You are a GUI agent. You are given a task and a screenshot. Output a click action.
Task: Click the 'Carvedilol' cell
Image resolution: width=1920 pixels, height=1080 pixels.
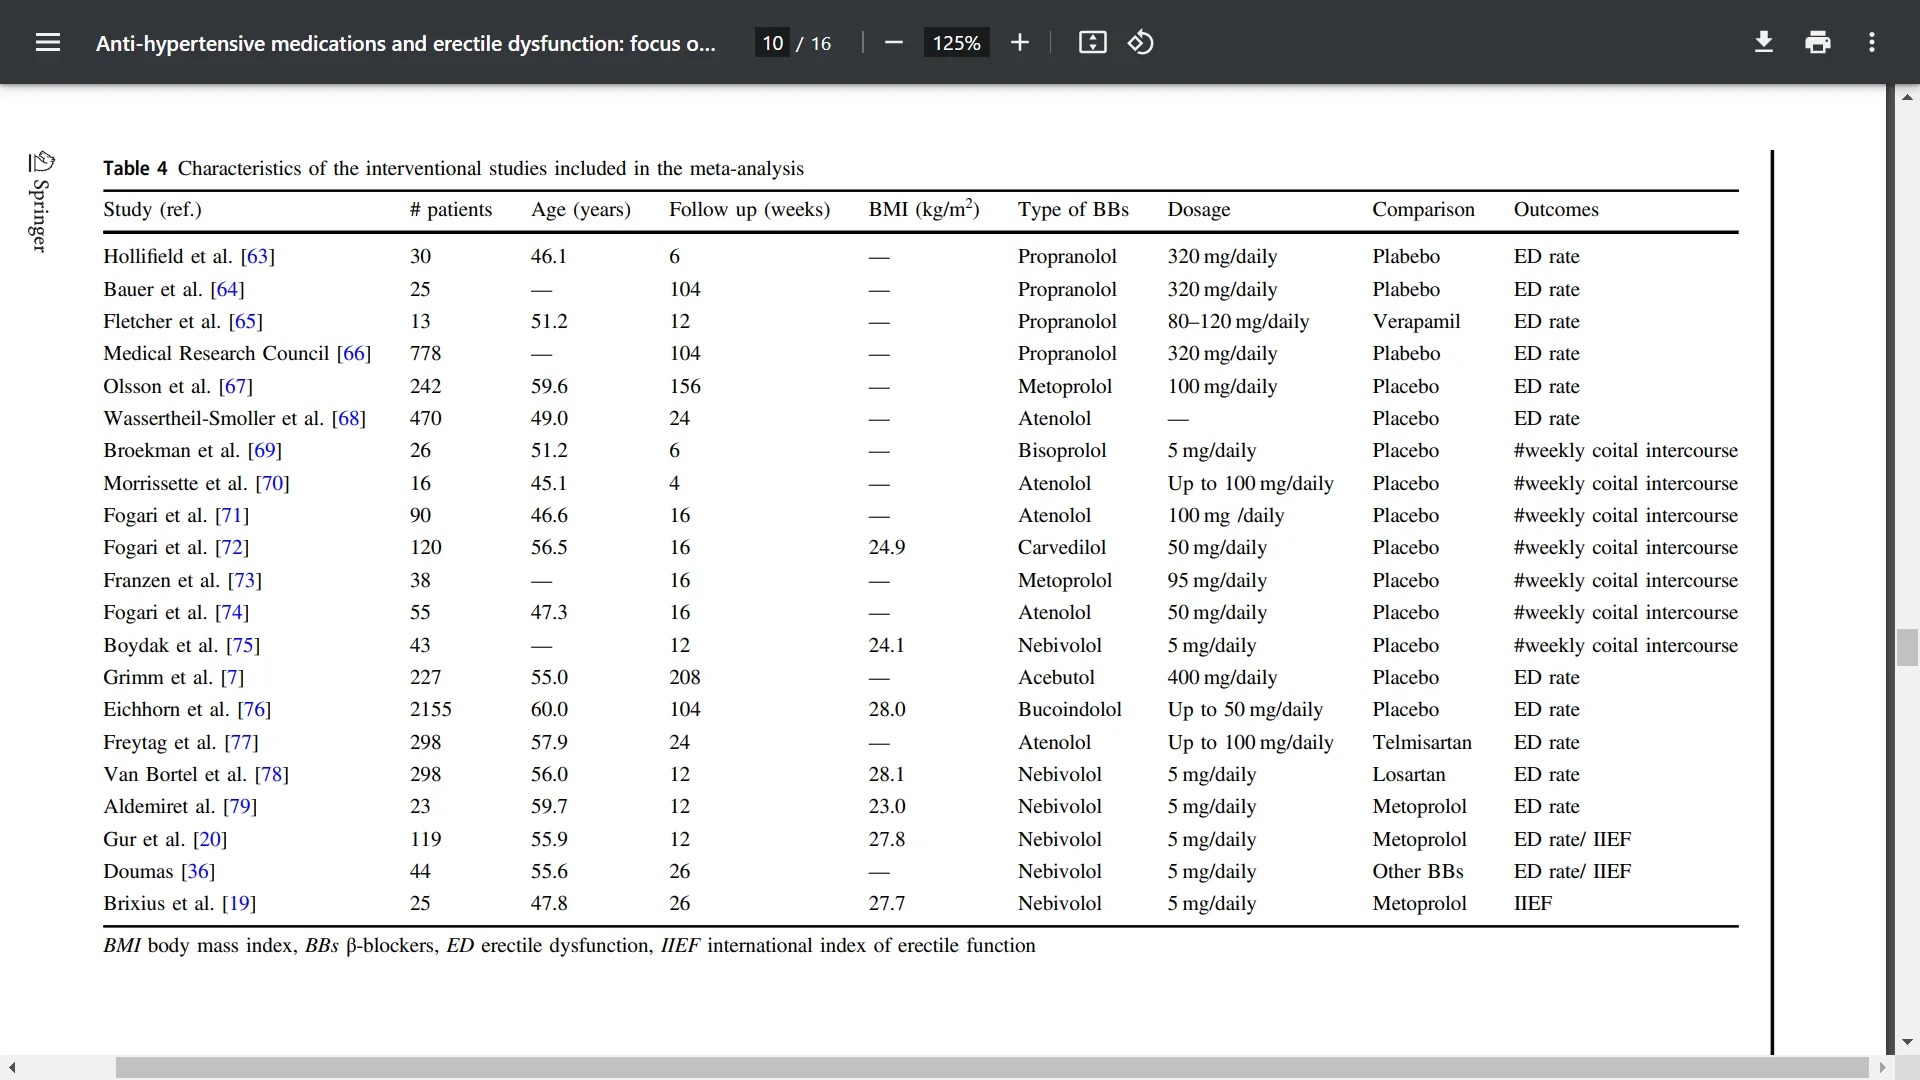1062,547
